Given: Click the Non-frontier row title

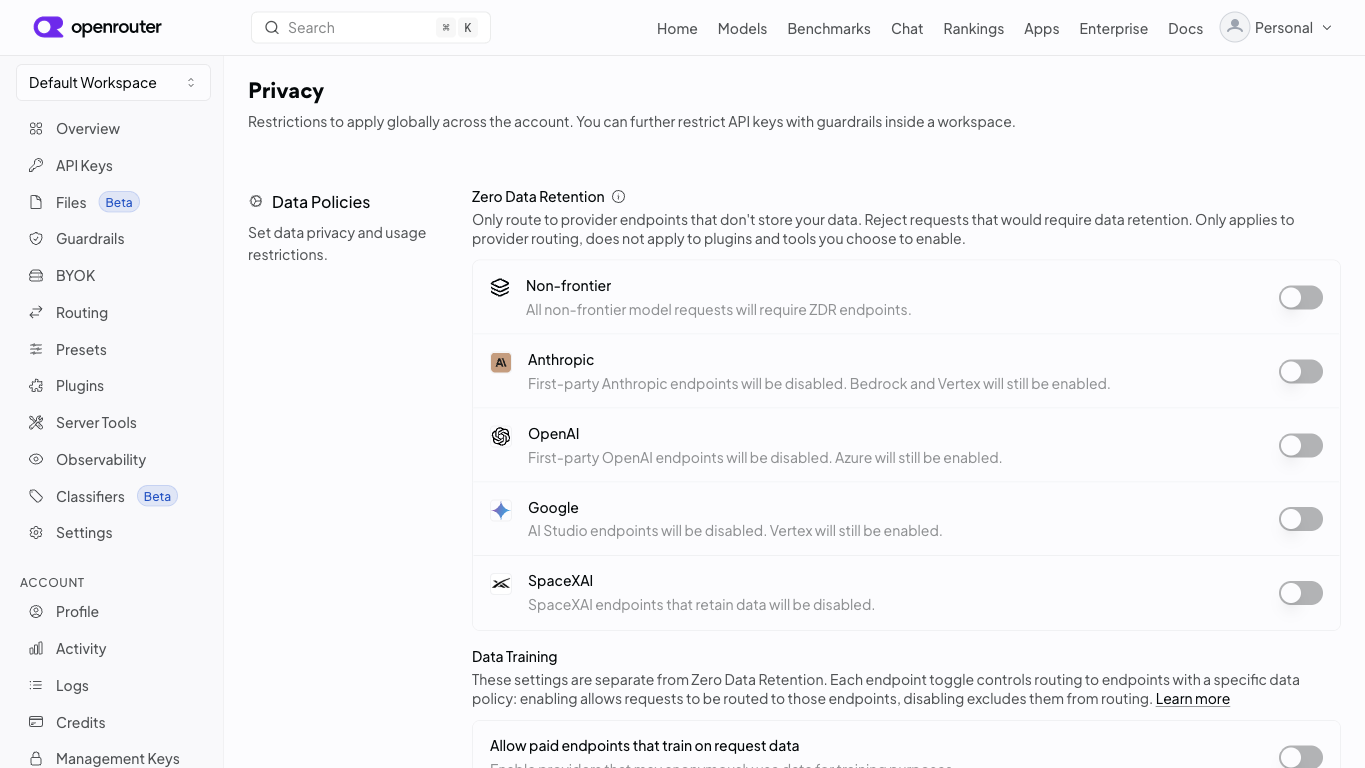Looking at the screenshot, I should coord(568,286).
